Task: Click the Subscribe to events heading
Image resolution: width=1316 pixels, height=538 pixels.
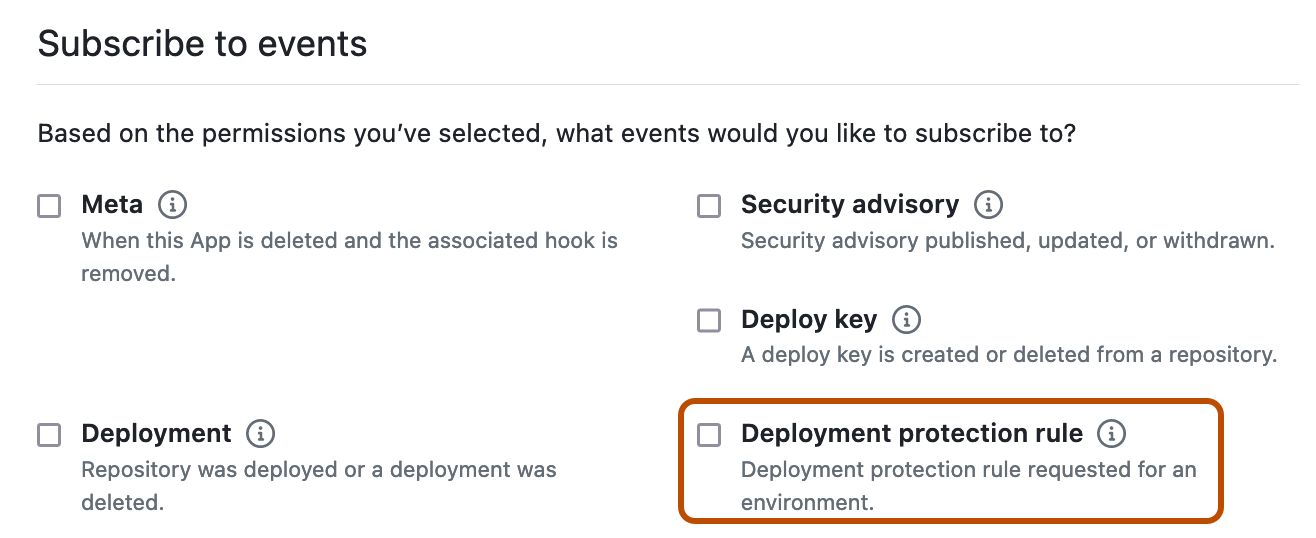Action: pyautogui.click(x=202, y=44)
